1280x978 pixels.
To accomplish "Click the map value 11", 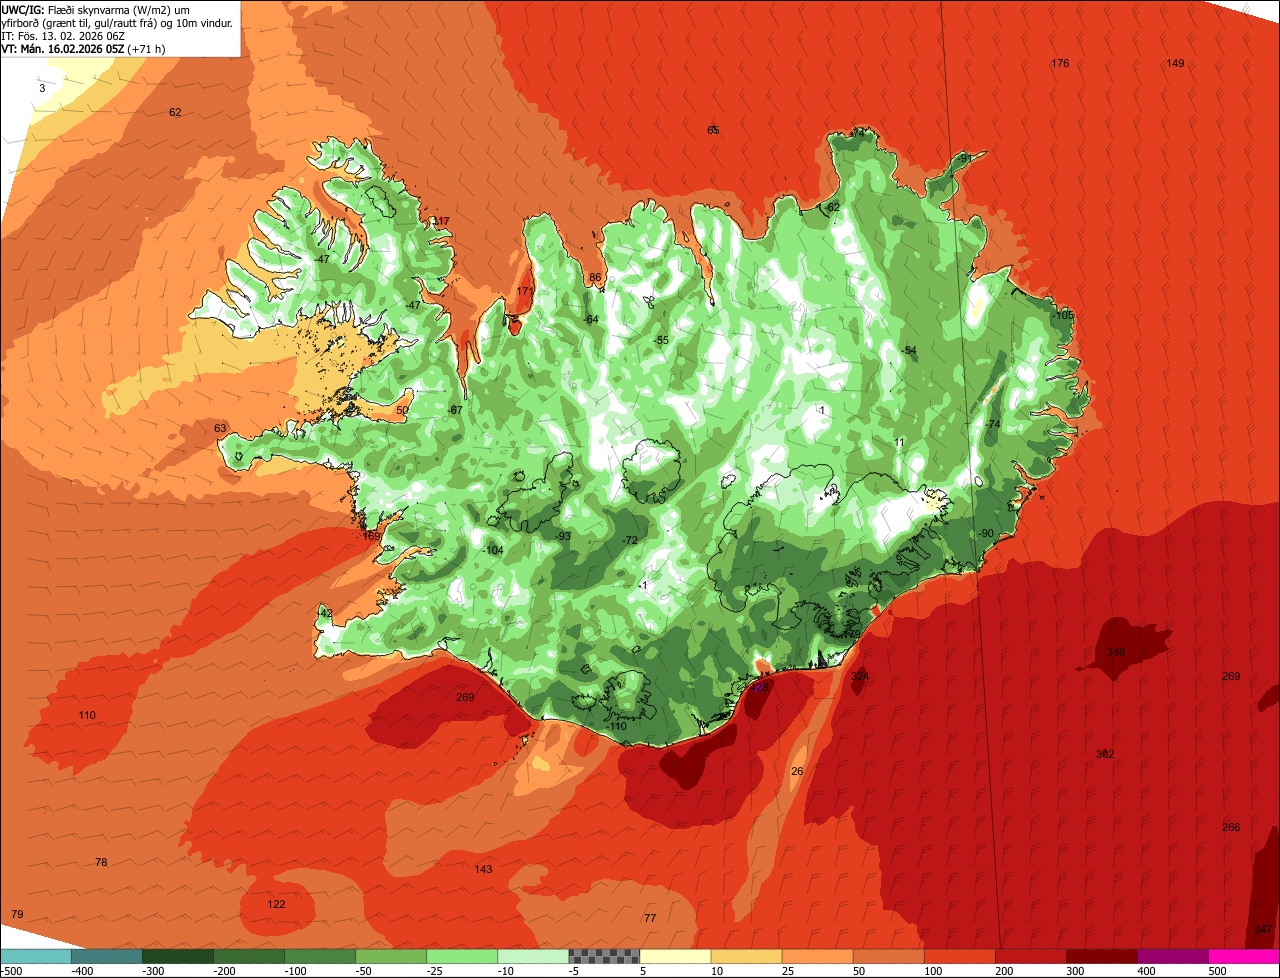I will [x=899, y=443].
